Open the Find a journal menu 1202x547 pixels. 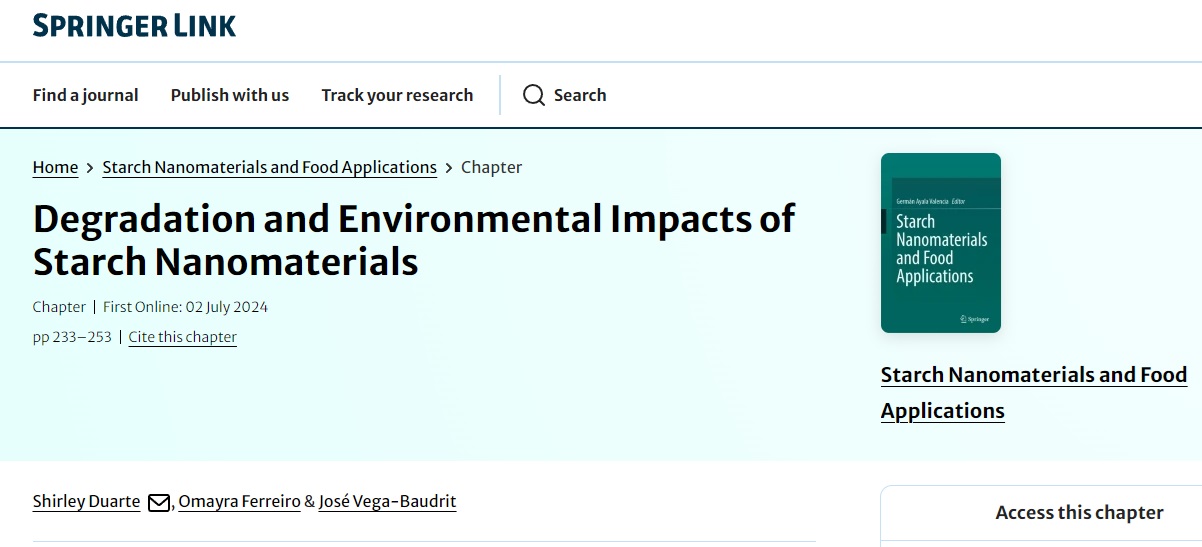[x=85, y=95]
